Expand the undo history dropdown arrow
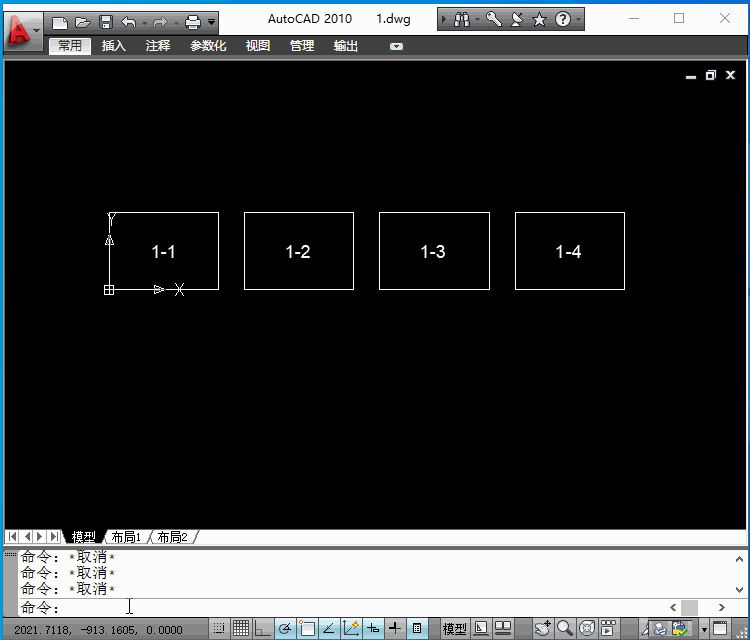This screenshot has width=750, height=640. tap(144, 23)
